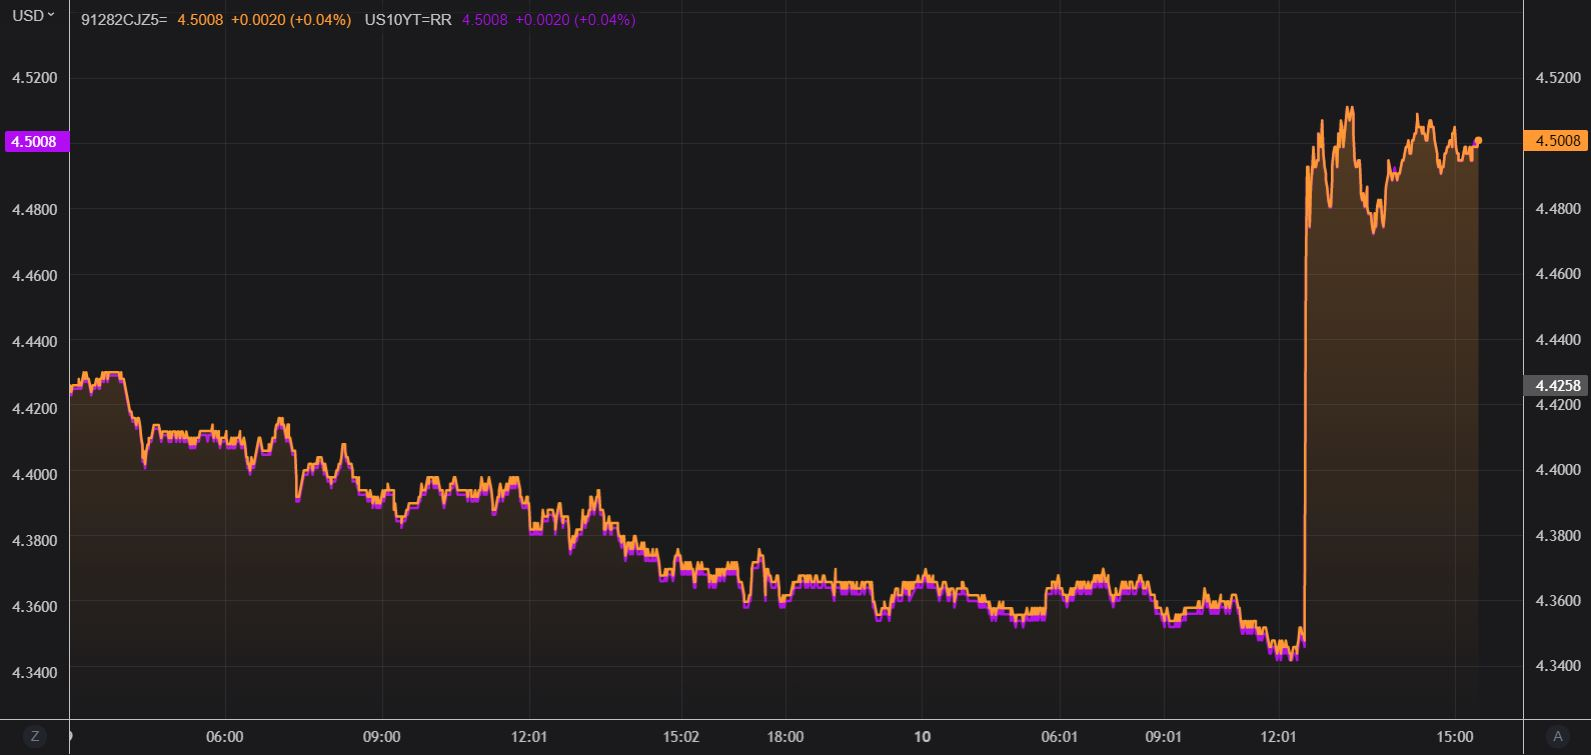
Task: Click the purple 4.5008 price tag on left axis
Action: (38, 142)
